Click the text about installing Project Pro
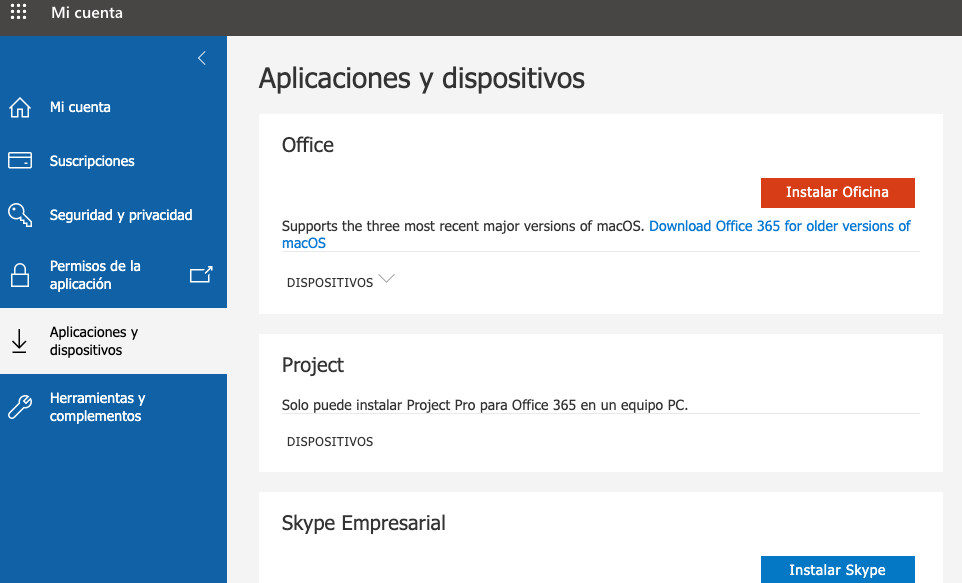The image size is (962, 583). [485, 405]
